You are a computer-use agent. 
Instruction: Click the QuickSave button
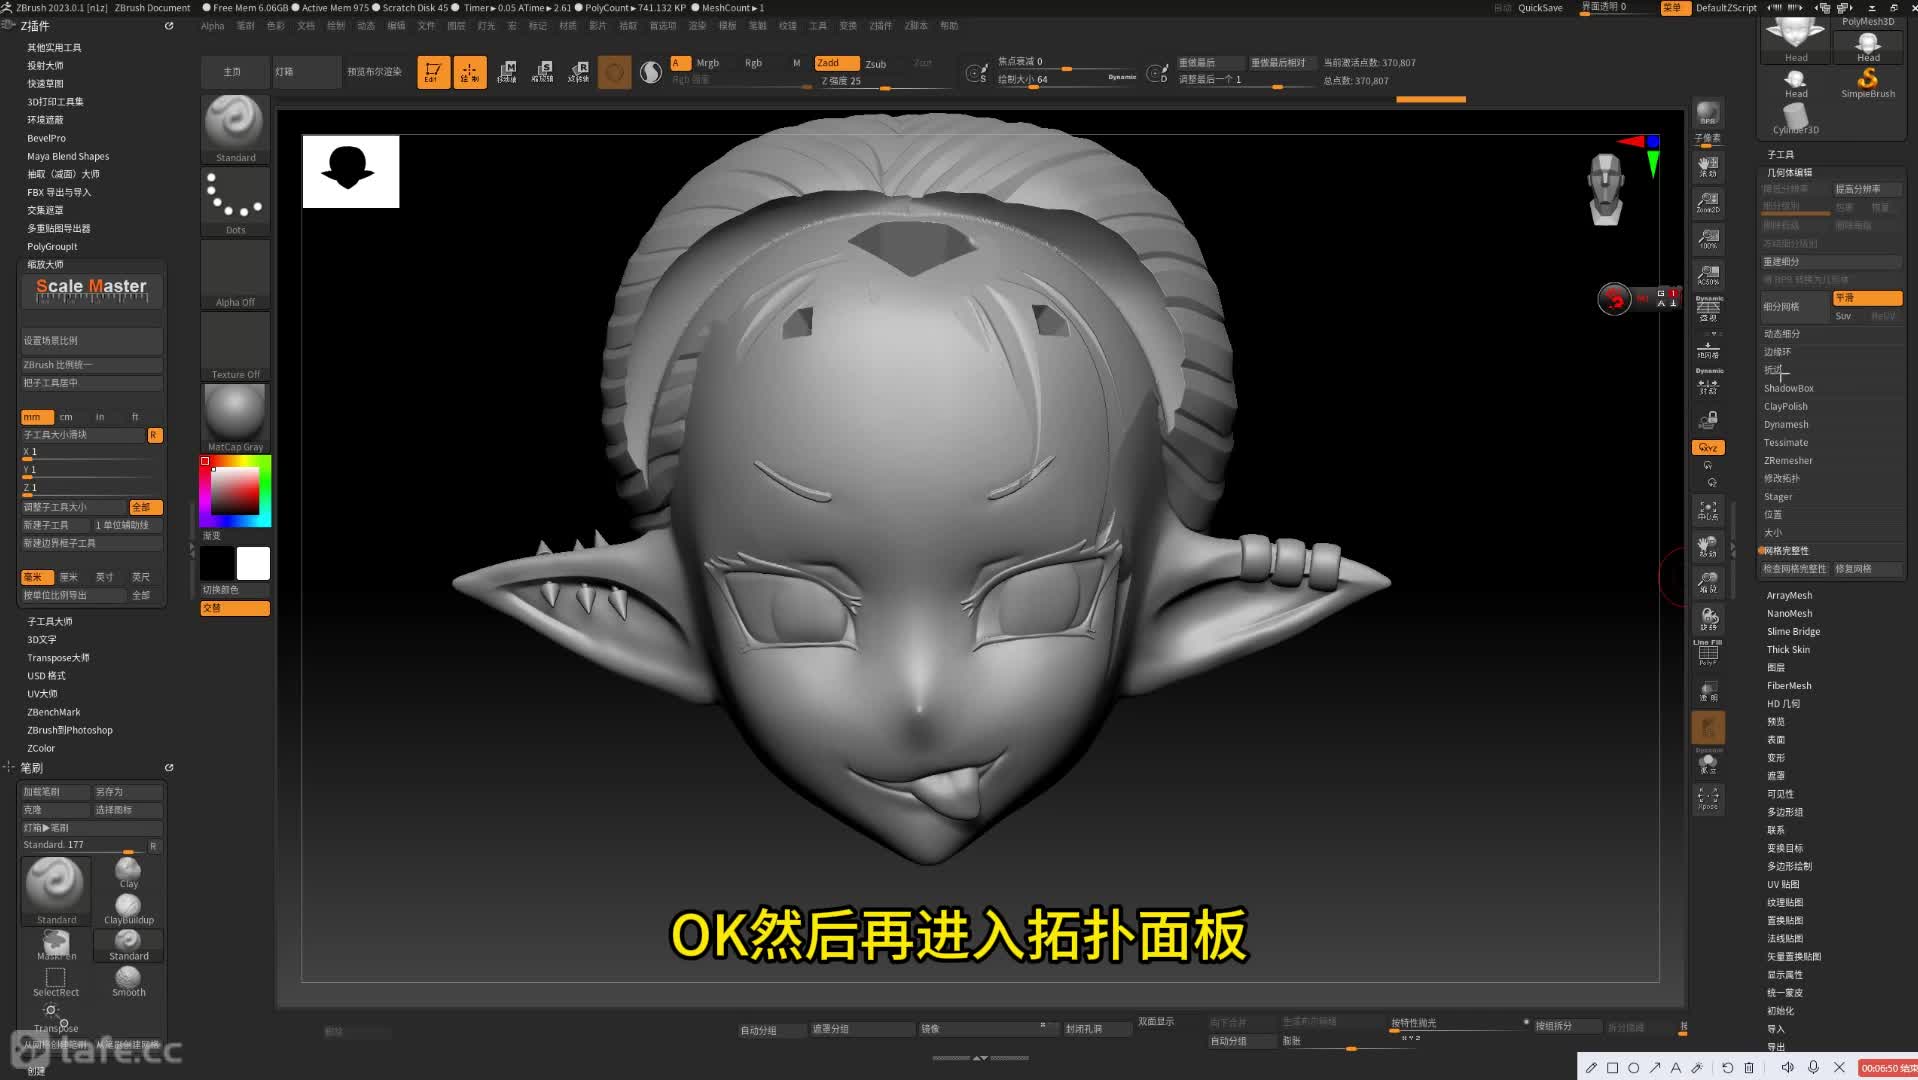(x=1540, y=8)
